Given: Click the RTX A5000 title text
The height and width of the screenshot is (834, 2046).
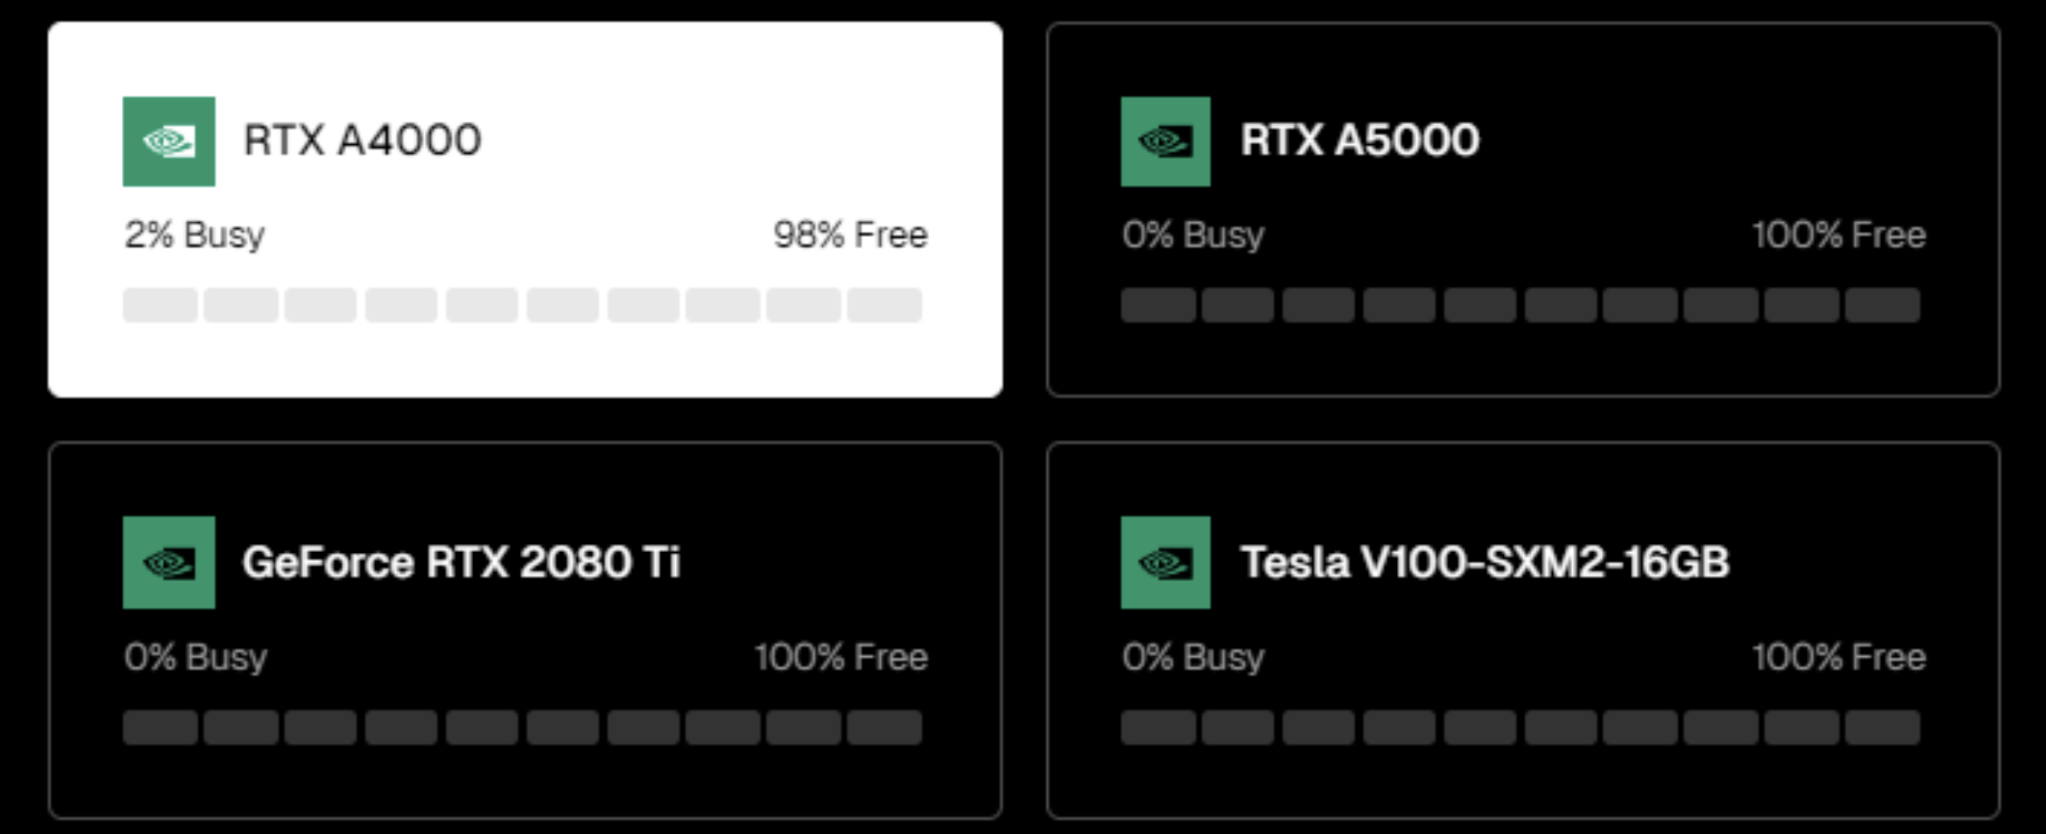Looking at the screenshot, I should pos(1360,140).
